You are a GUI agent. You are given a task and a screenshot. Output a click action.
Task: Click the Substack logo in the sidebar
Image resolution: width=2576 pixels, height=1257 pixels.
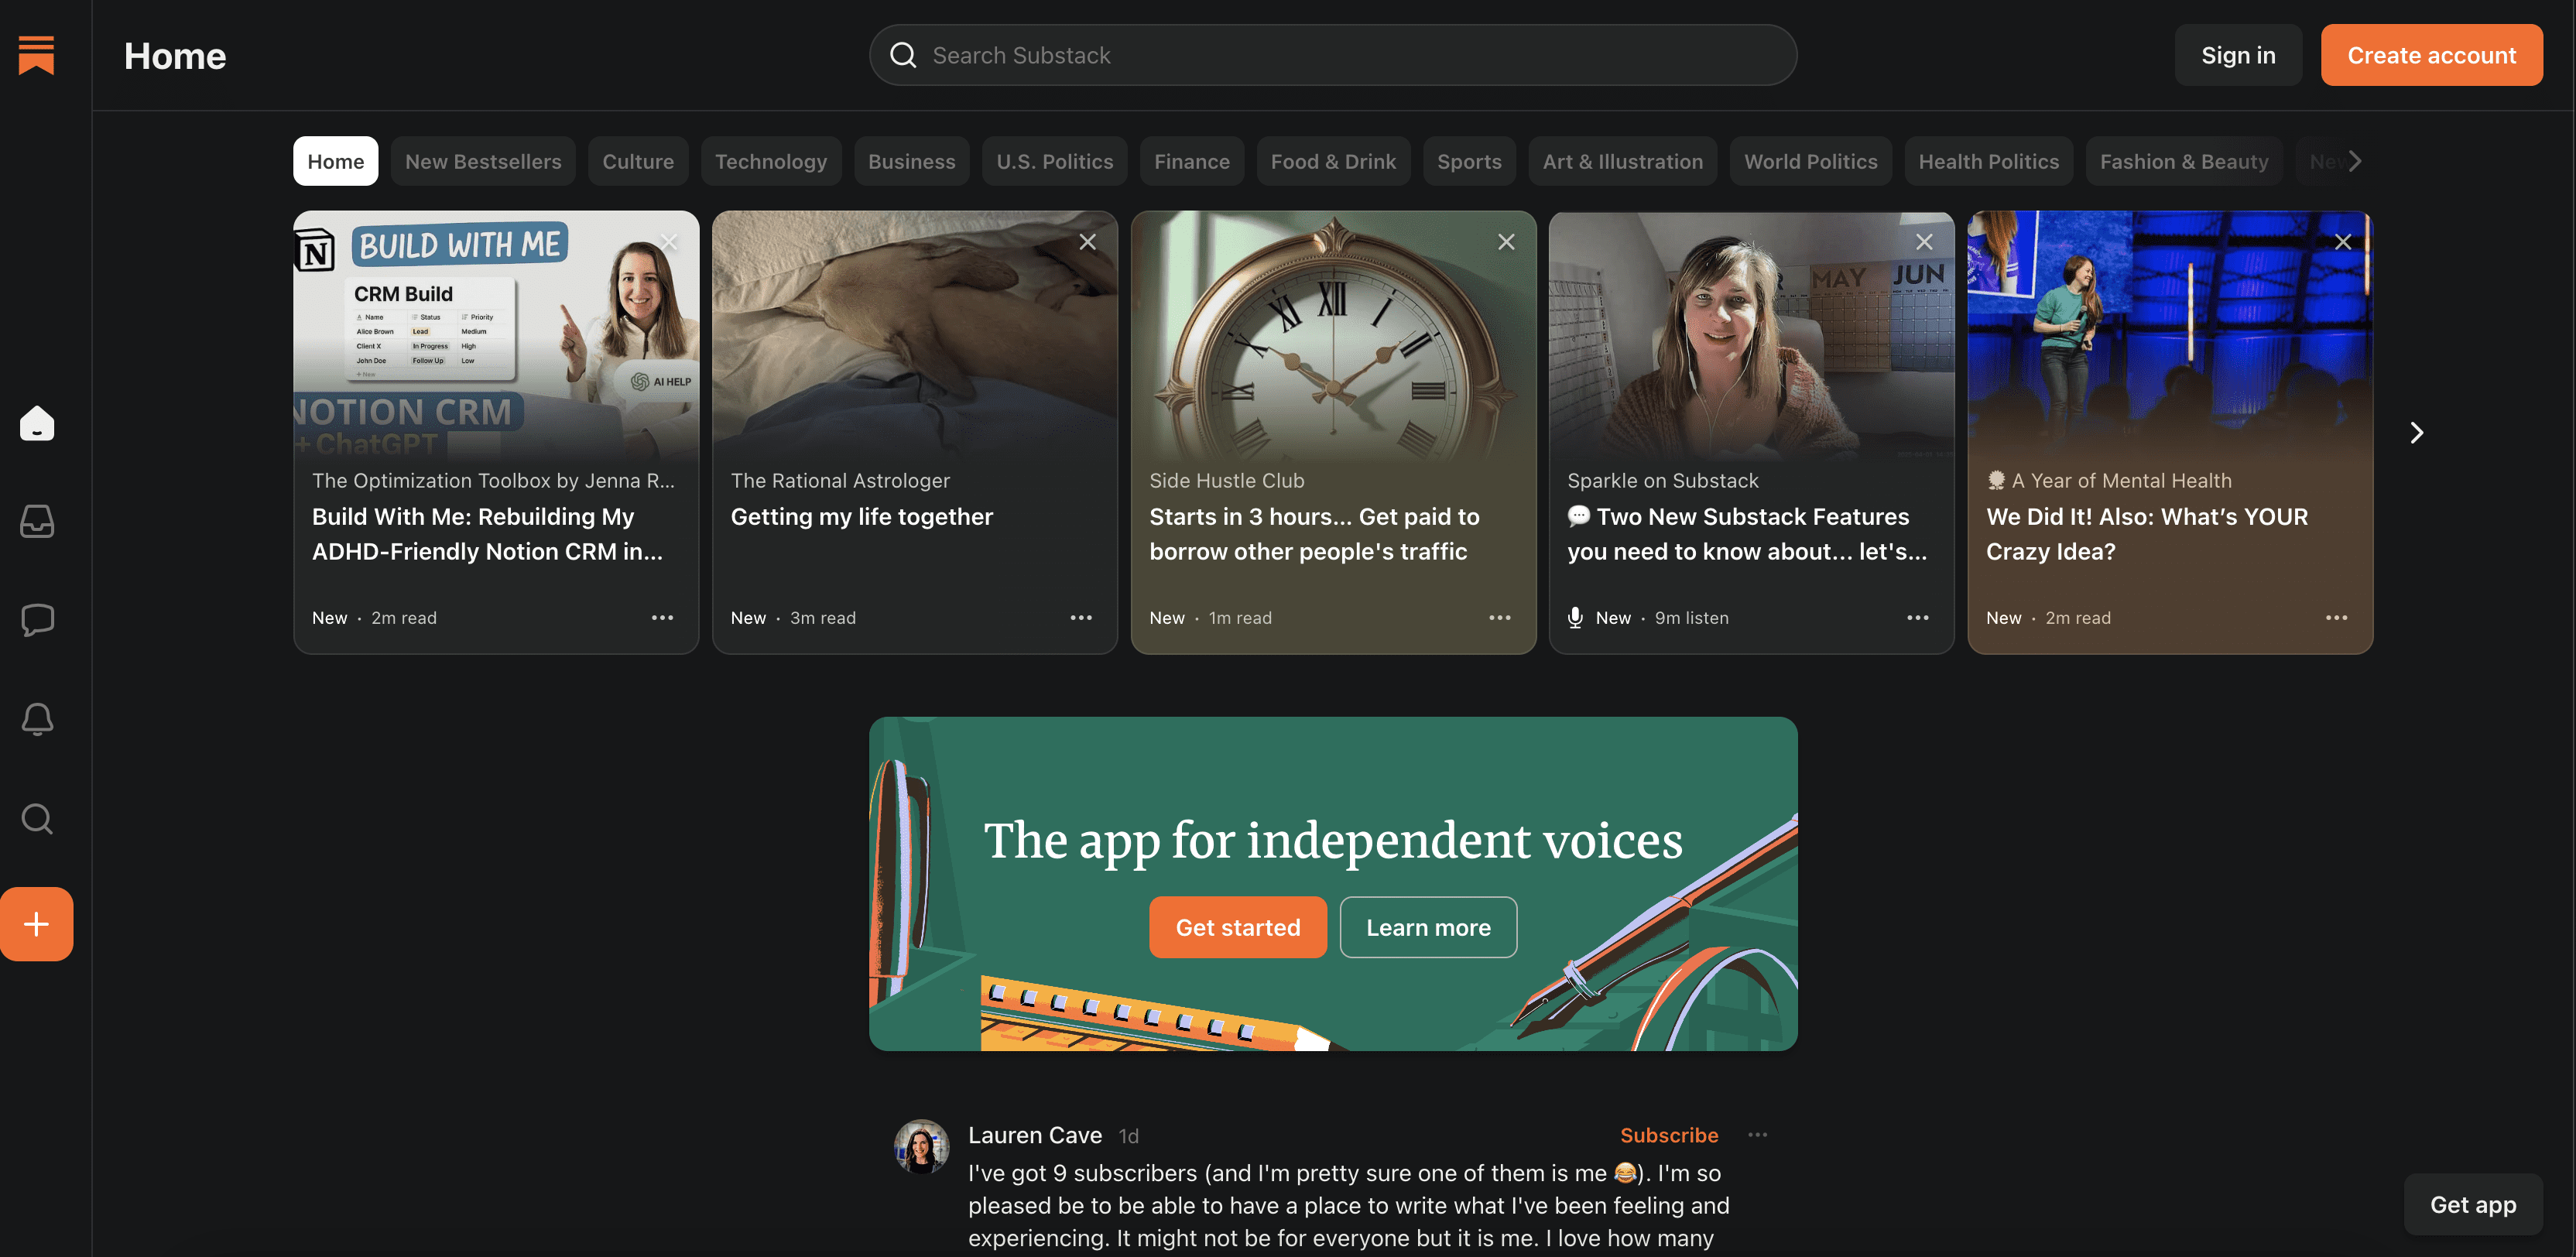point(36,56)
